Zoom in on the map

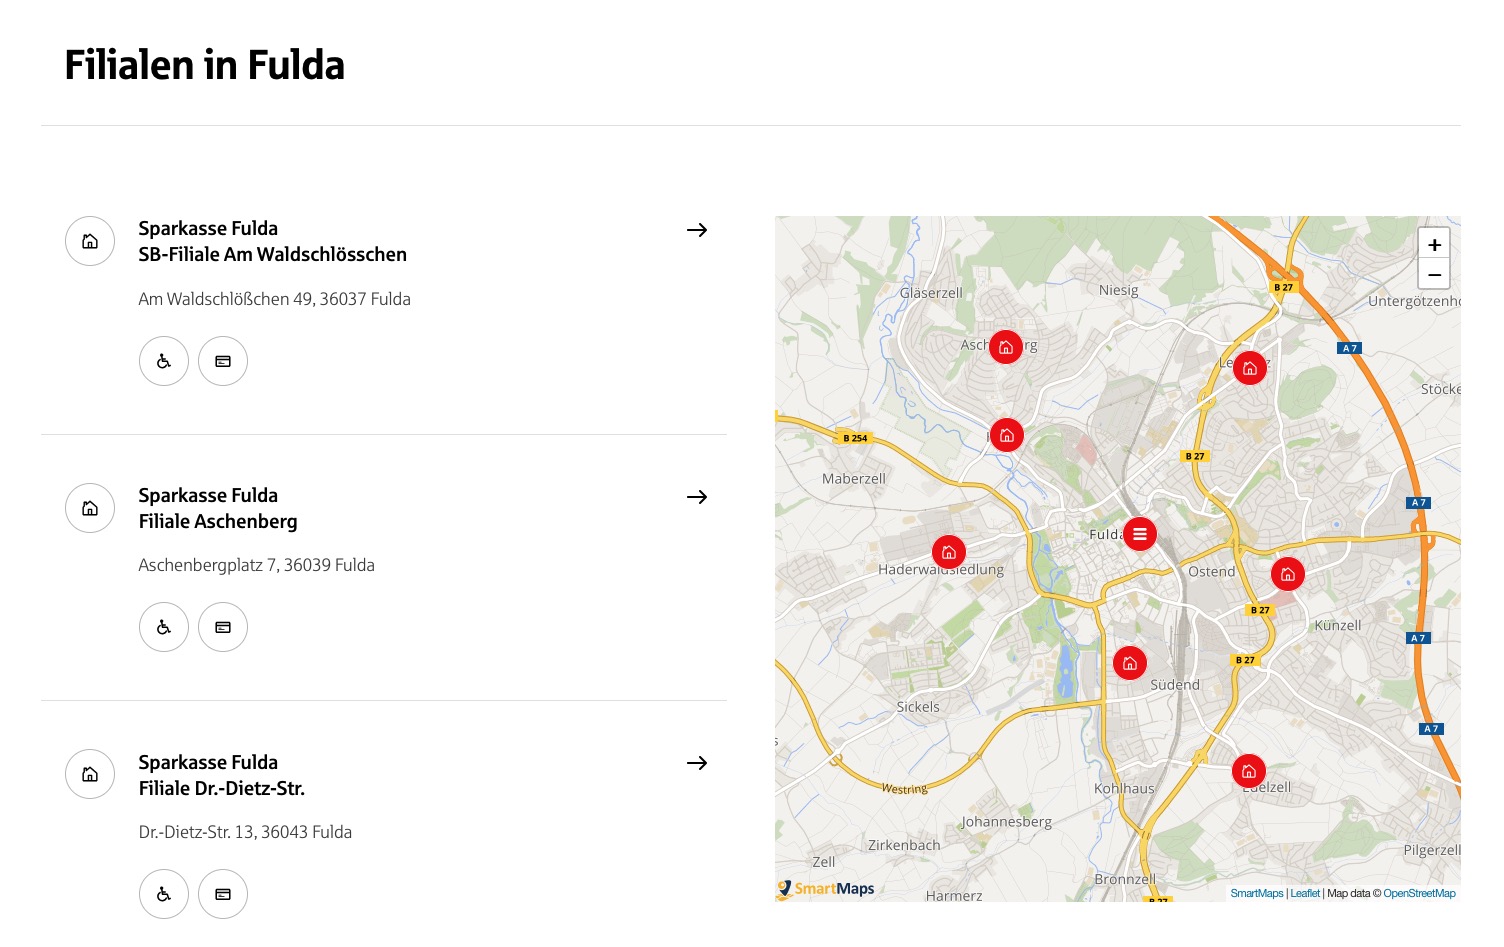(1434, 244)
